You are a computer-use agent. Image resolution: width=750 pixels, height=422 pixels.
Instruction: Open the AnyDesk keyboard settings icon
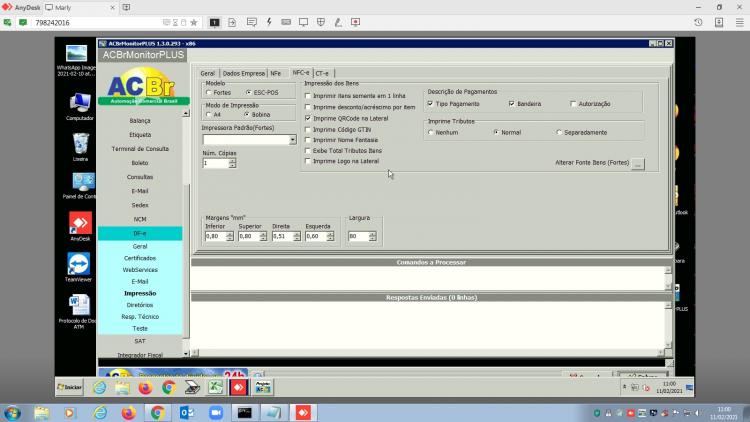tap(286, 22)
